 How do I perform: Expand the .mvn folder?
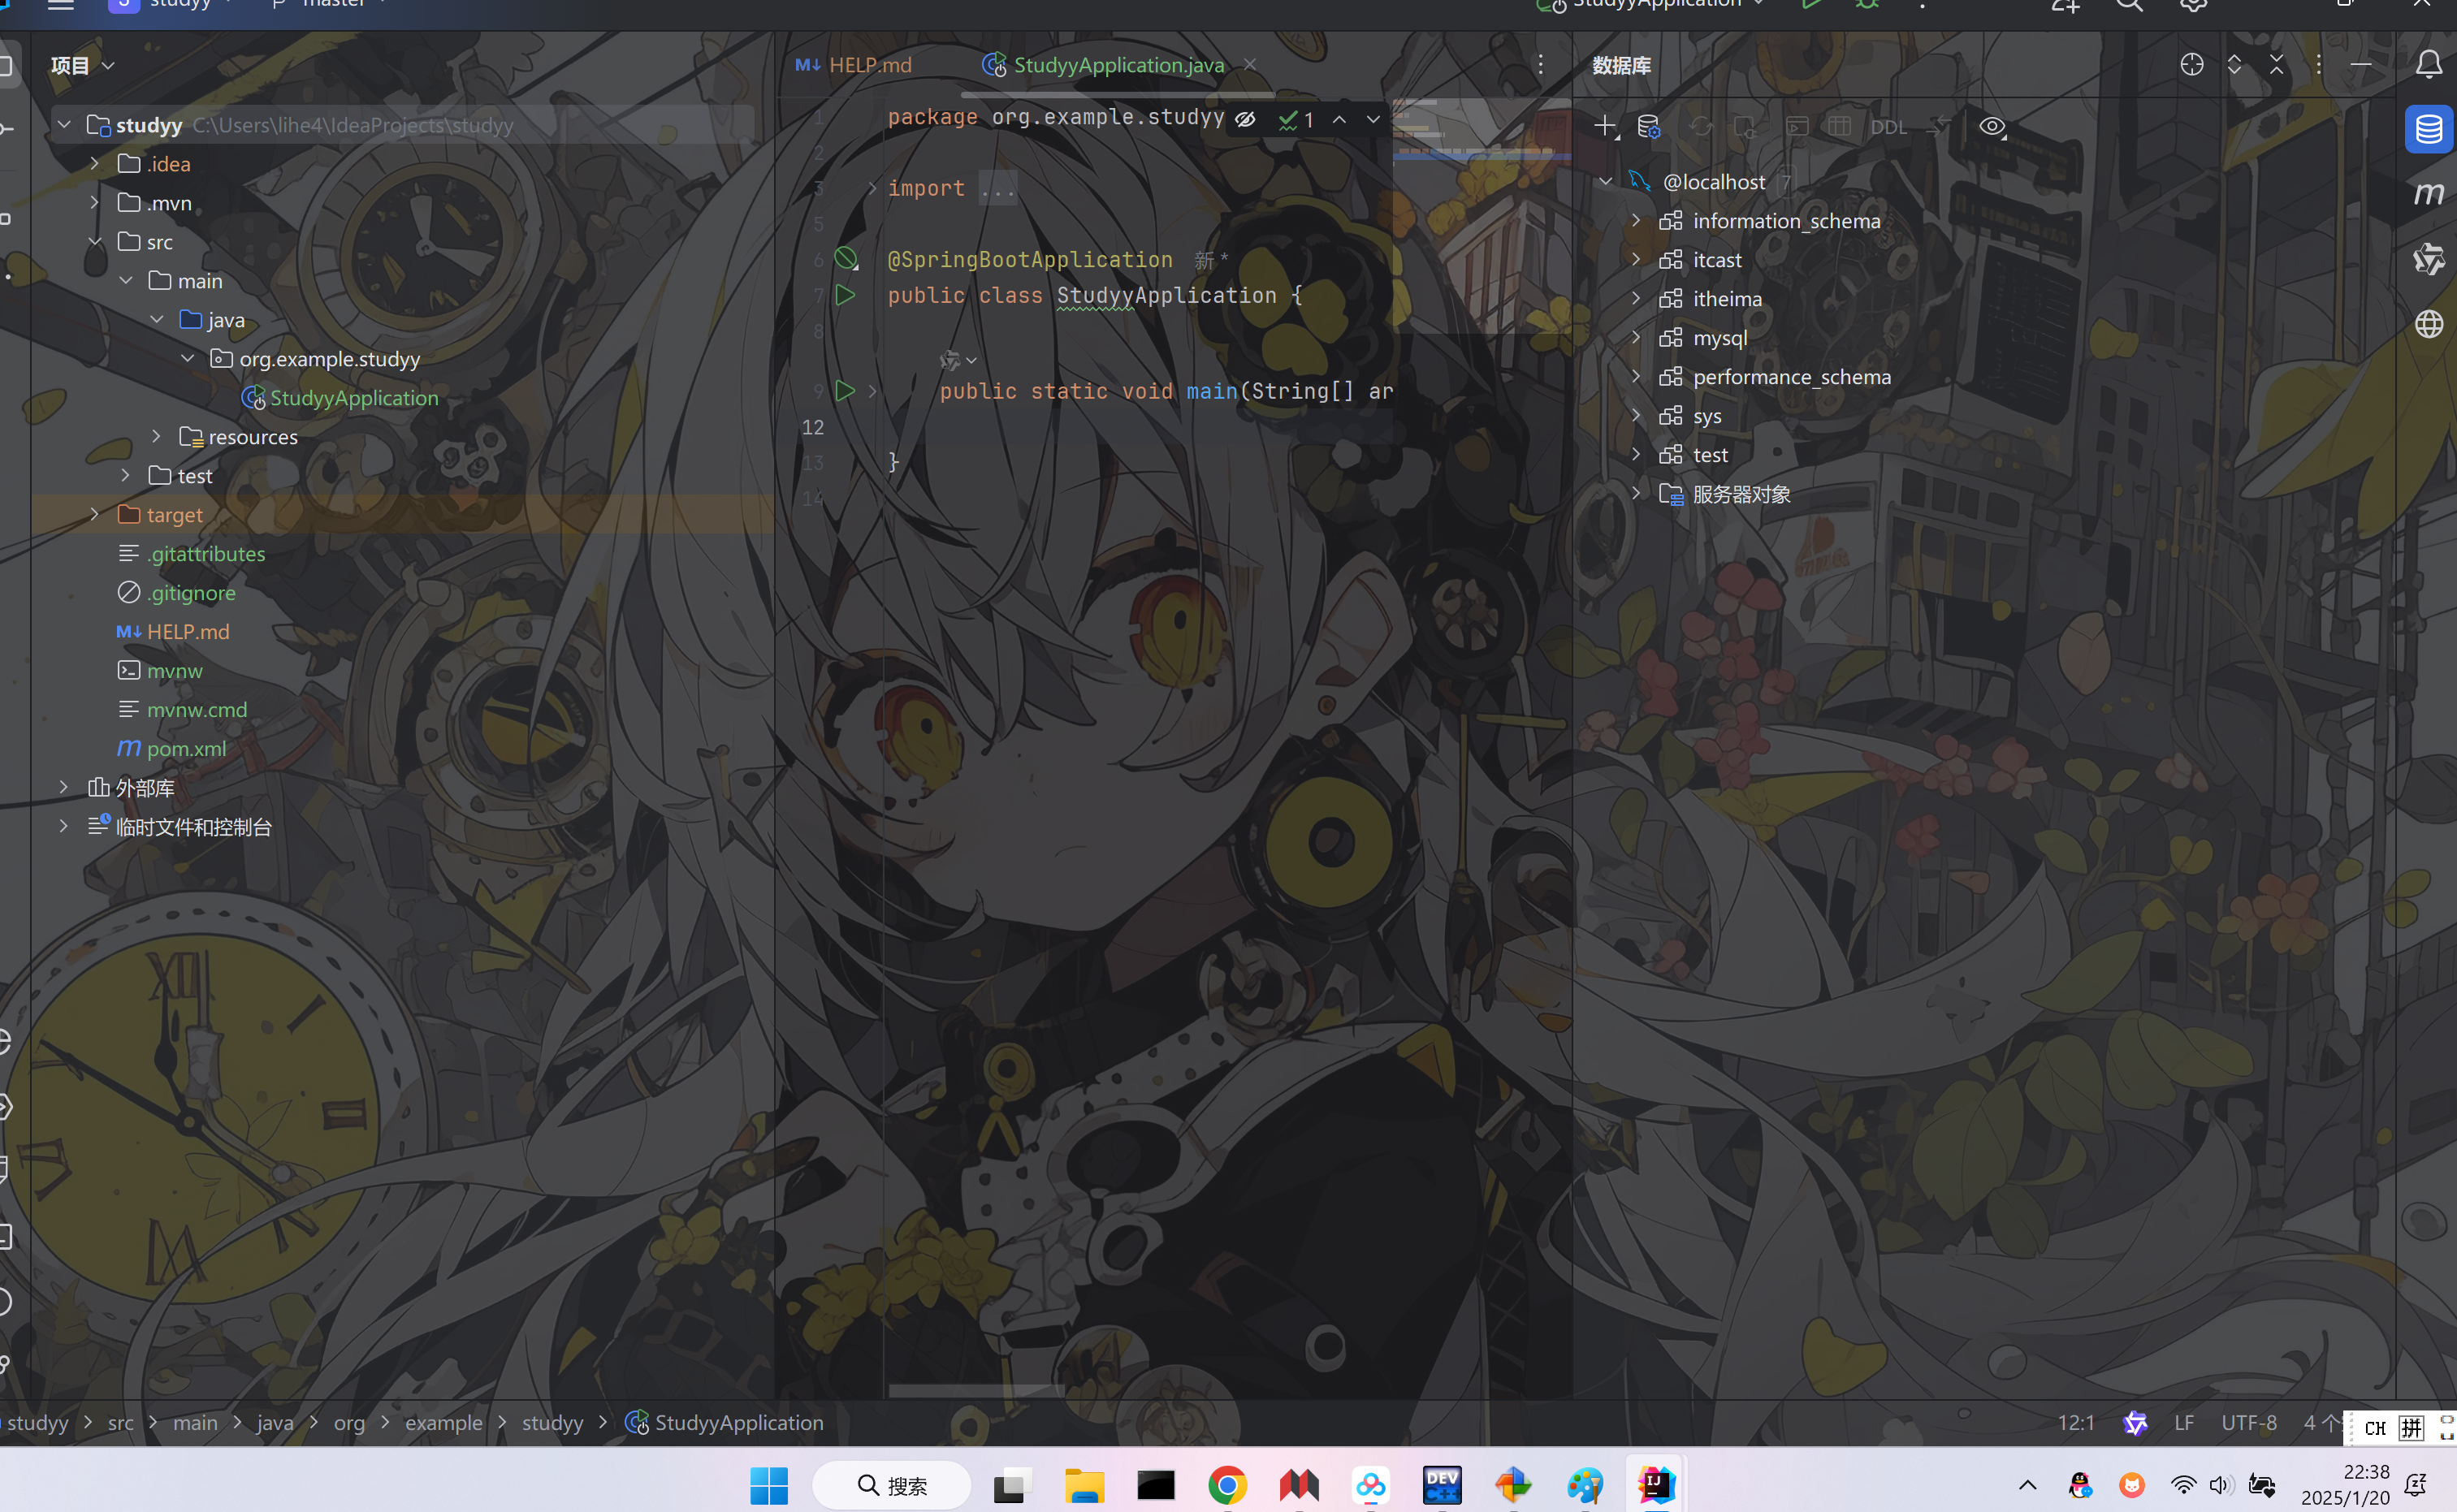(95, 202)
